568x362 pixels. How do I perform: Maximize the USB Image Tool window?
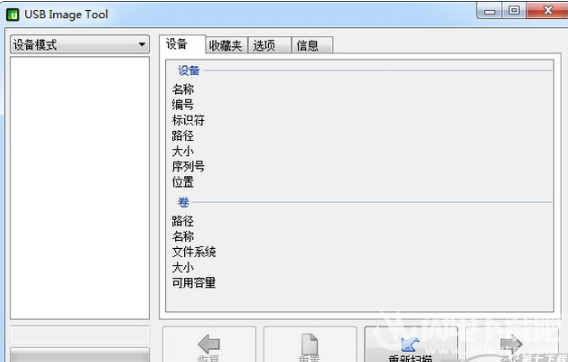point(514,11)
